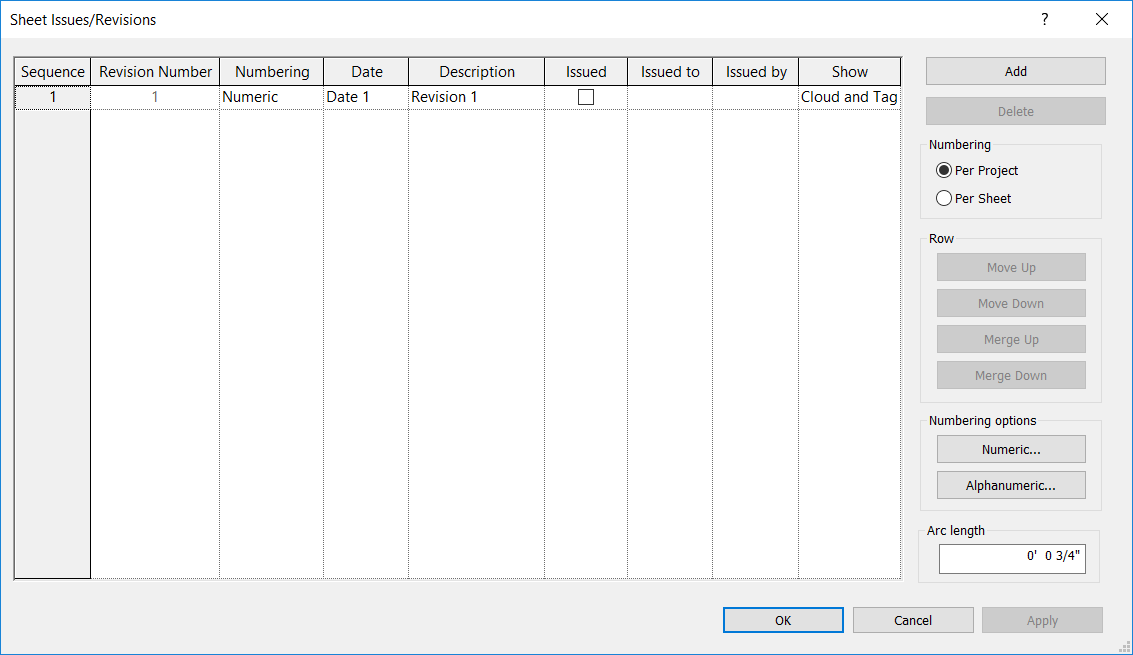Enable the Issued checkbox for Revision 1

point(585,97)
